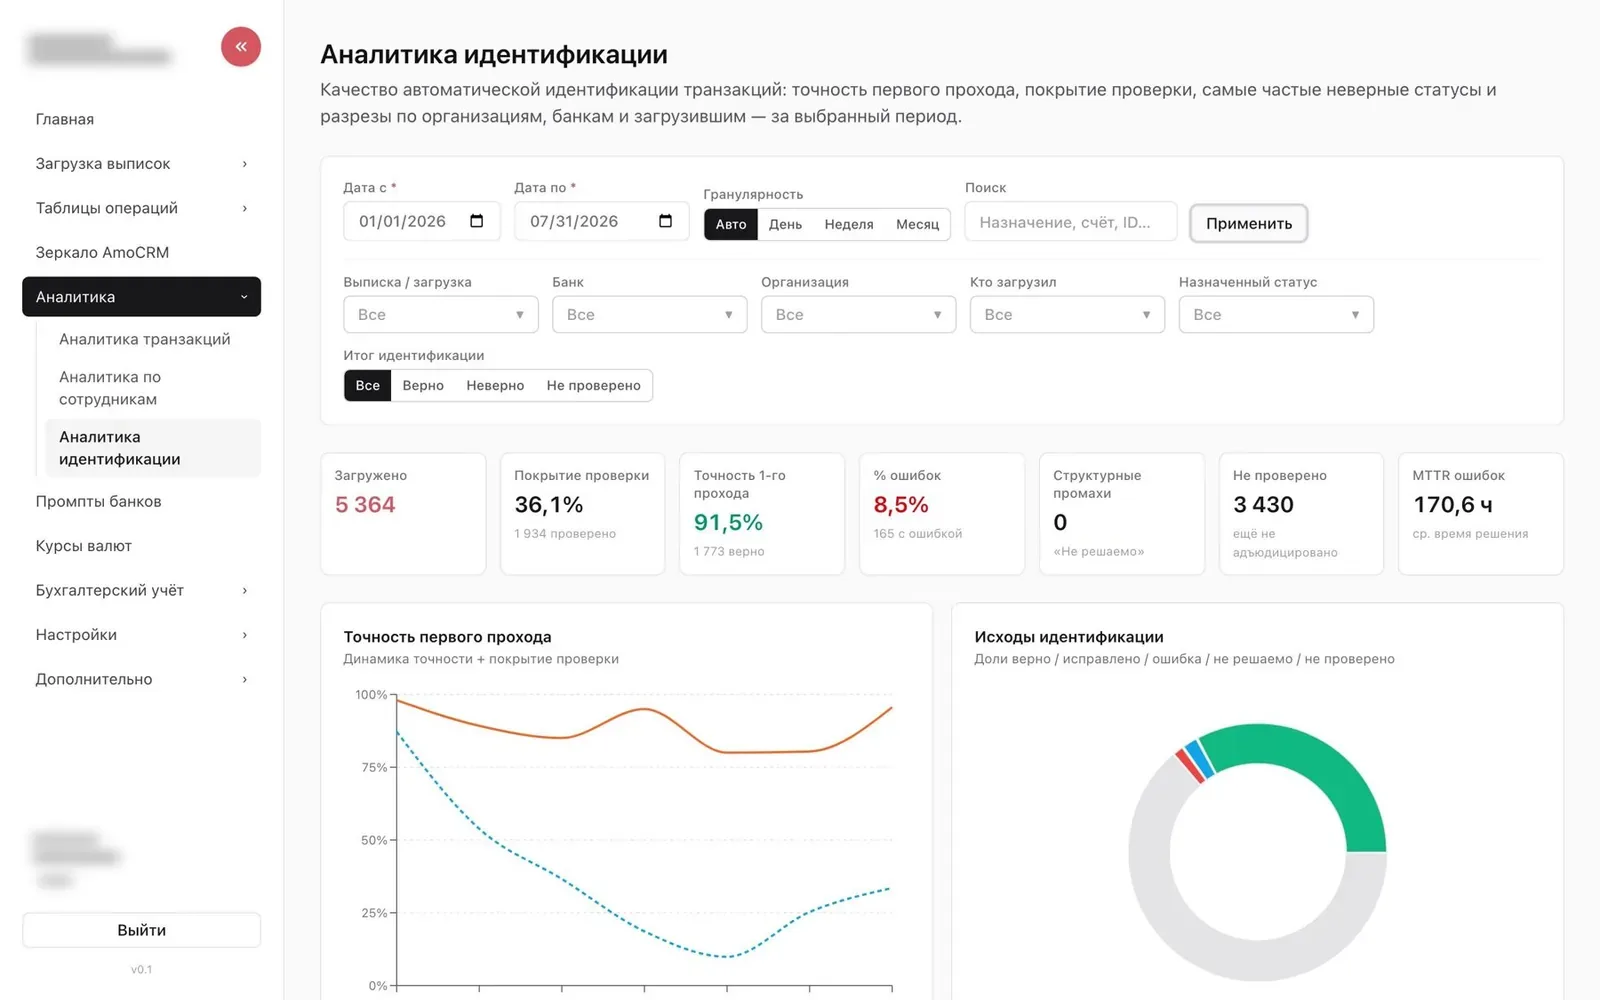Open «Промпты банков» page
The image size is (1600, 1000).
tap(141, 502)
